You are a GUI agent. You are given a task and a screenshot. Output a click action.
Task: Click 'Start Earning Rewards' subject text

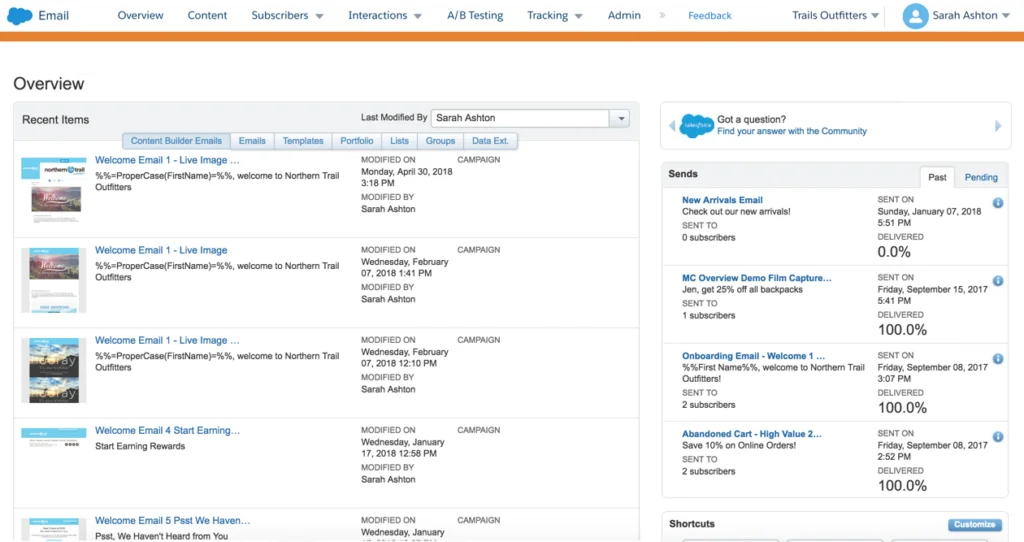click(x=140, y=447)
